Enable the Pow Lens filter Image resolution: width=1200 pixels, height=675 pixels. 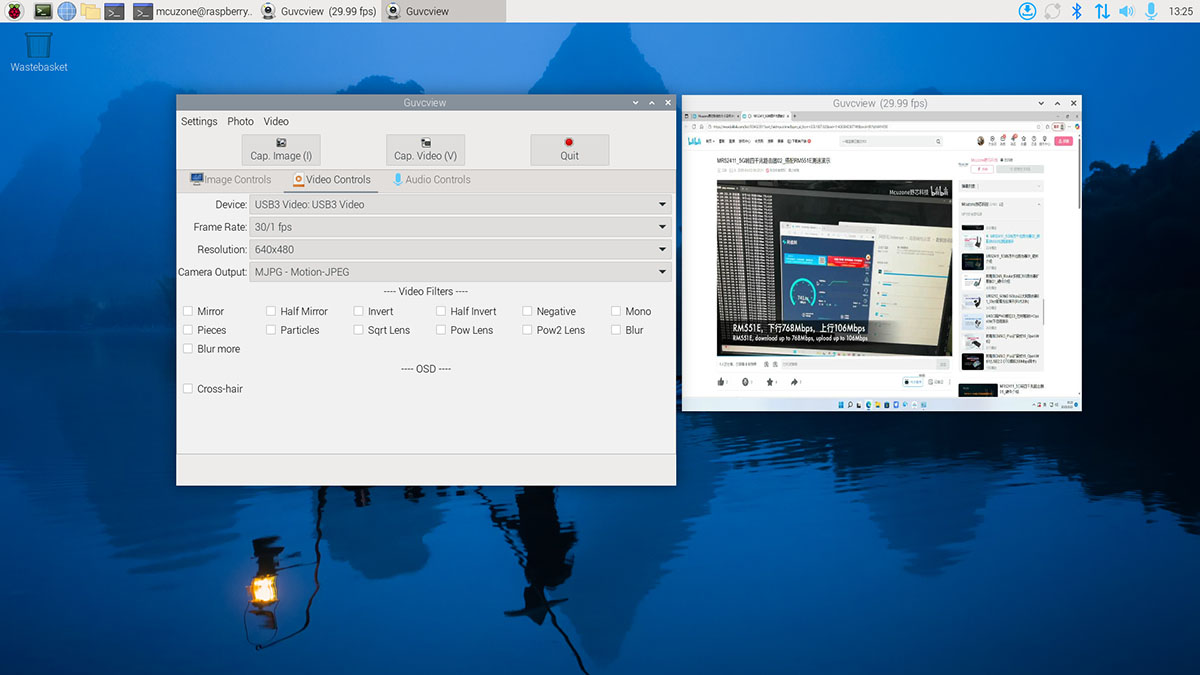(x=441, y=330)
